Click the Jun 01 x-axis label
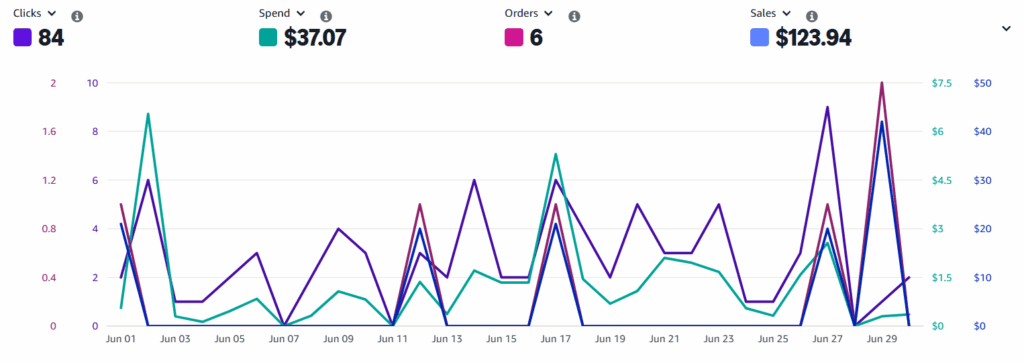Screen dimensions: 1024x363 [x=121, y=339]
